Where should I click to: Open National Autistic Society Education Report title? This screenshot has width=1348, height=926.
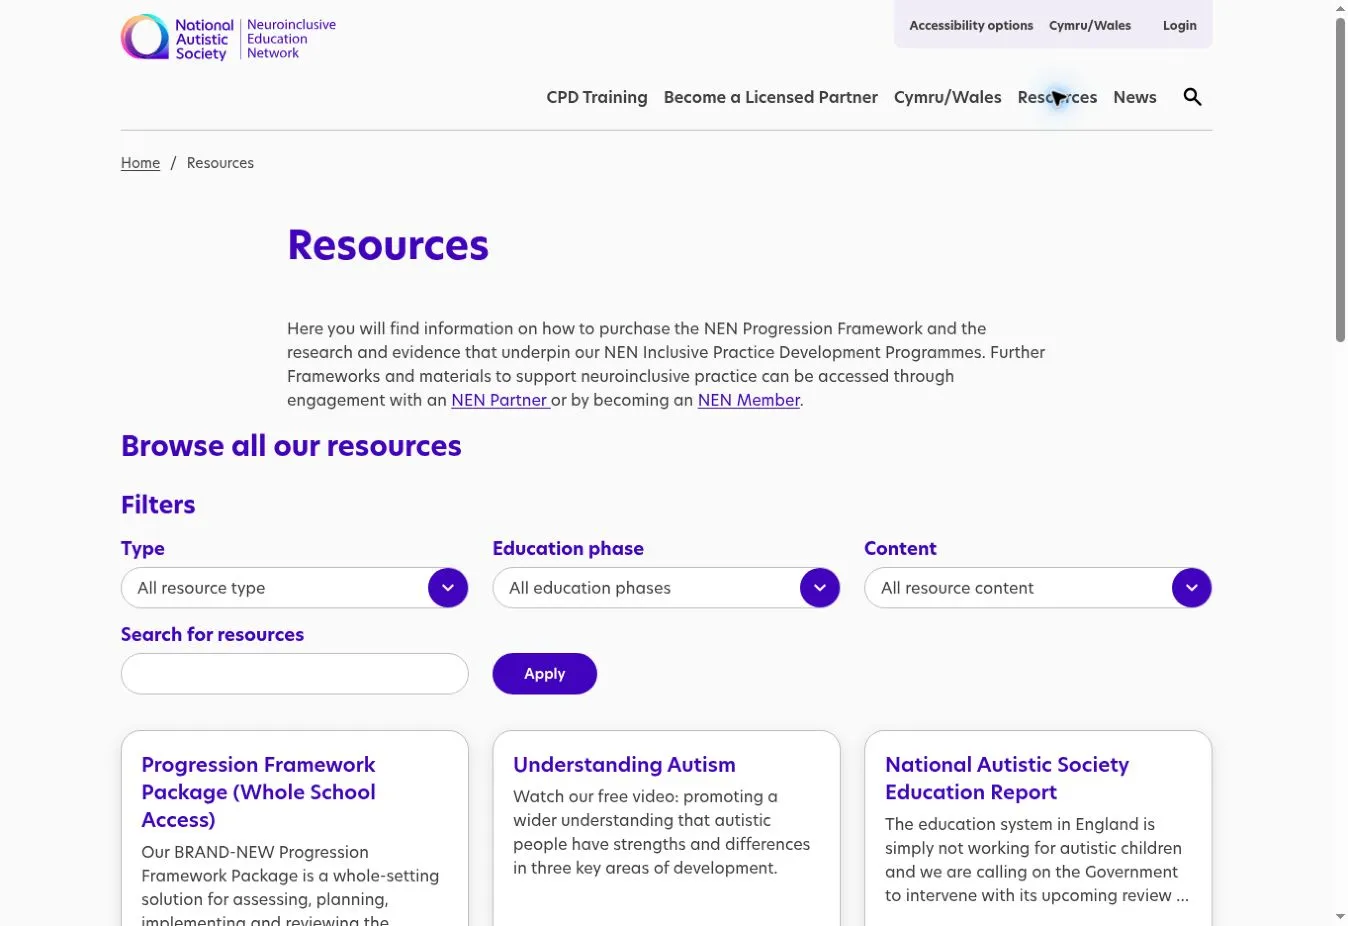(1007, 778)
